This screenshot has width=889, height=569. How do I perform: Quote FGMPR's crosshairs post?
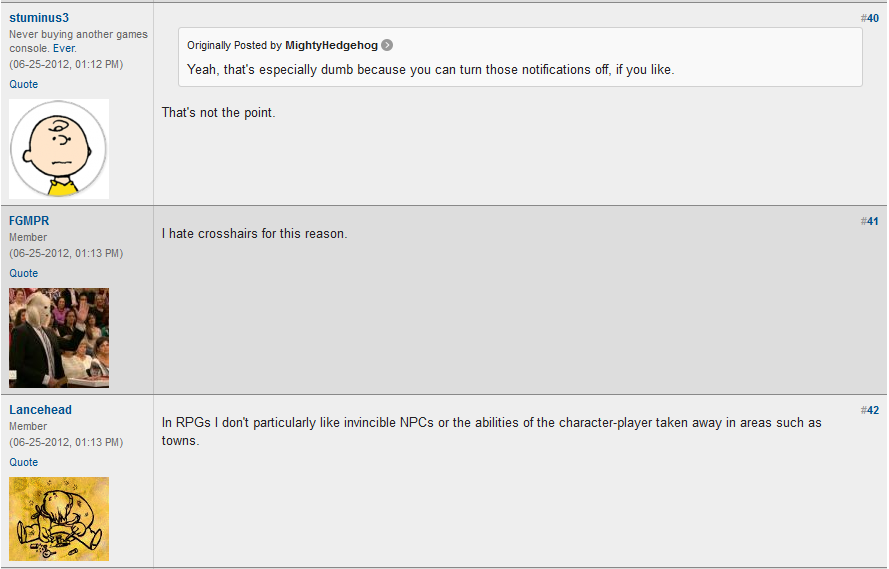coord(24,273)
